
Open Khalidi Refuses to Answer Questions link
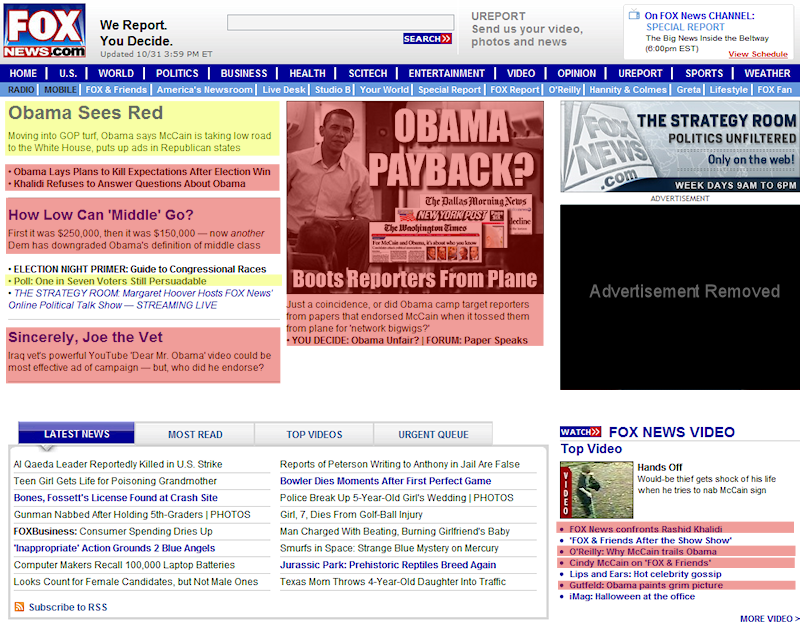point(130,184)
